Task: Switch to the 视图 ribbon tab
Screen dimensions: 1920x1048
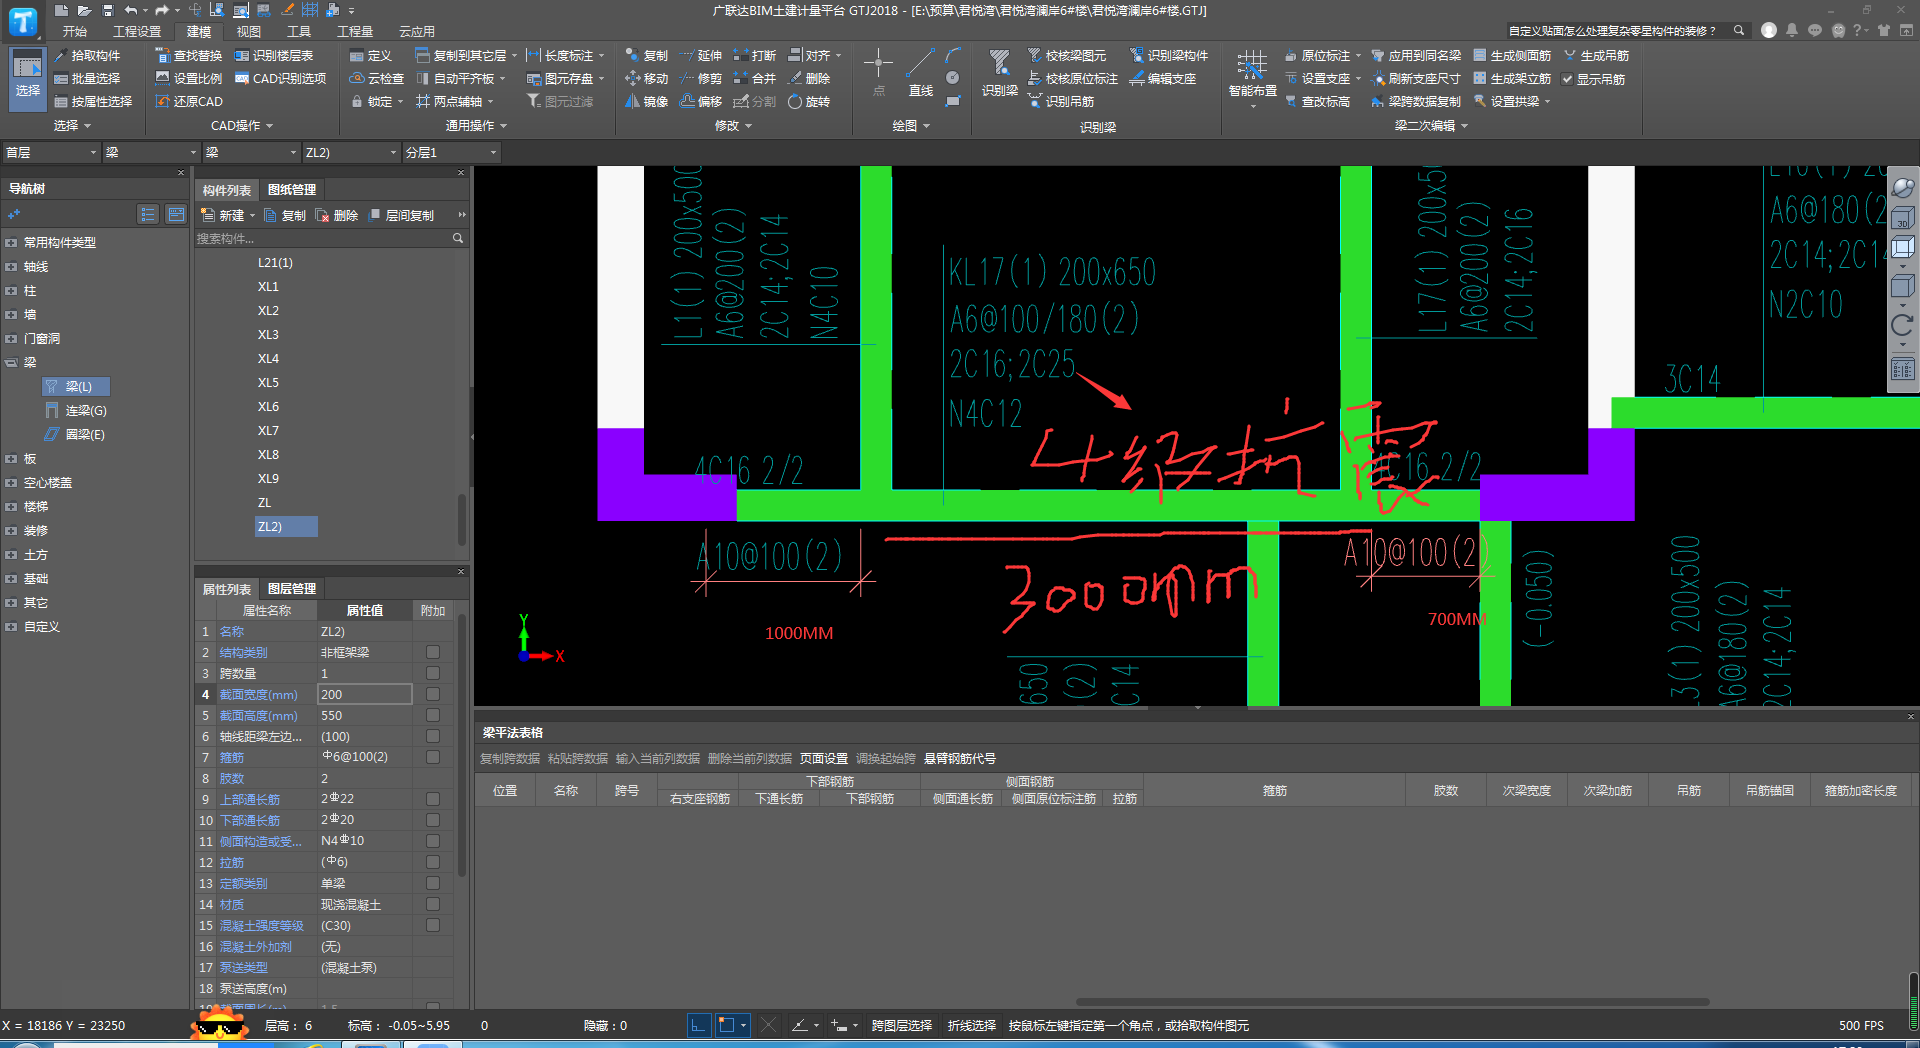Action: (248, 32)
